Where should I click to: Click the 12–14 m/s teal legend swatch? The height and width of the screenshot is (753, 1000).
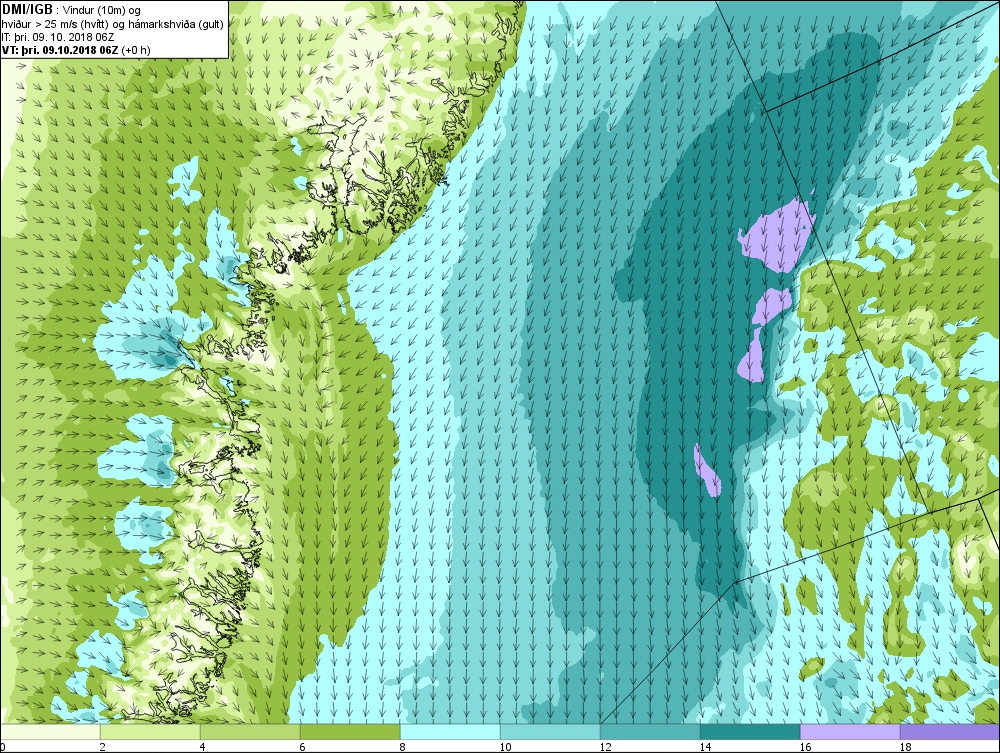[x=650, y=731]
